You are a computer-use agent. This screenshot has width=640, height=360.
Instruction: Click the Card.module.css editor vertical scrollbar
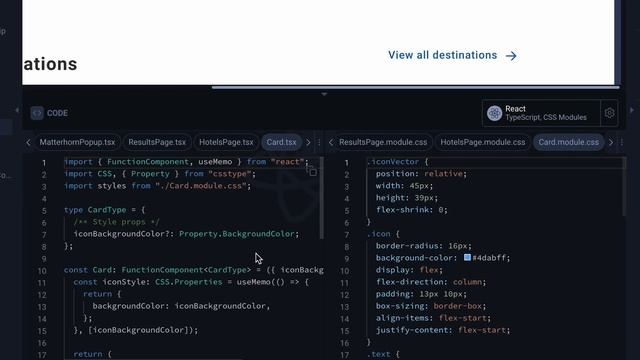click(x=624, y=187)
